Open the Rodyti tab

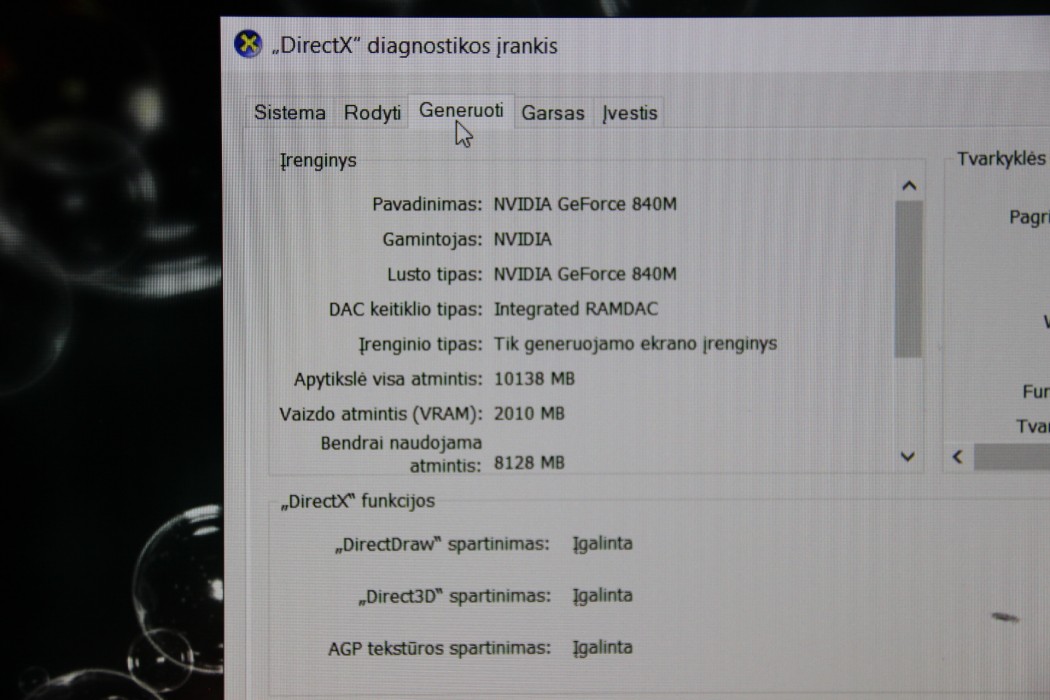pyautogui.click(x=372, y=113)
